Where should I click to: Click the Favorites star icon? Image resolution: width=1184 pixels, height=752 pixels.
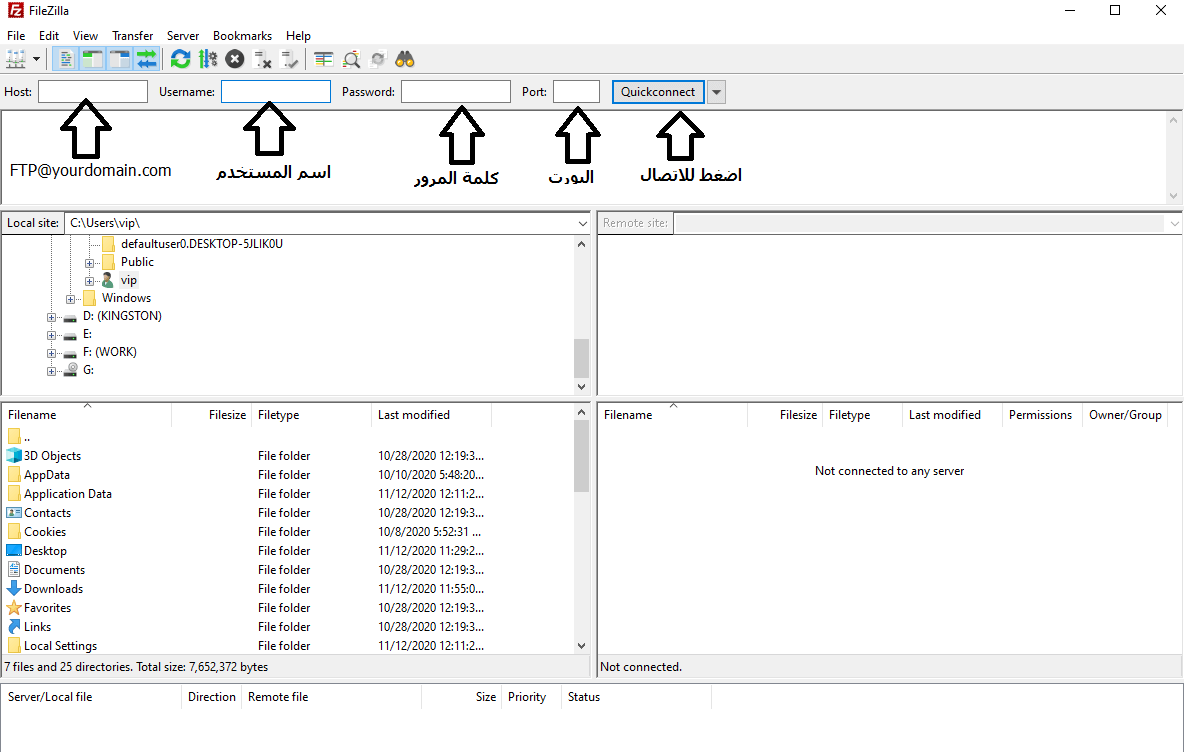14,607
